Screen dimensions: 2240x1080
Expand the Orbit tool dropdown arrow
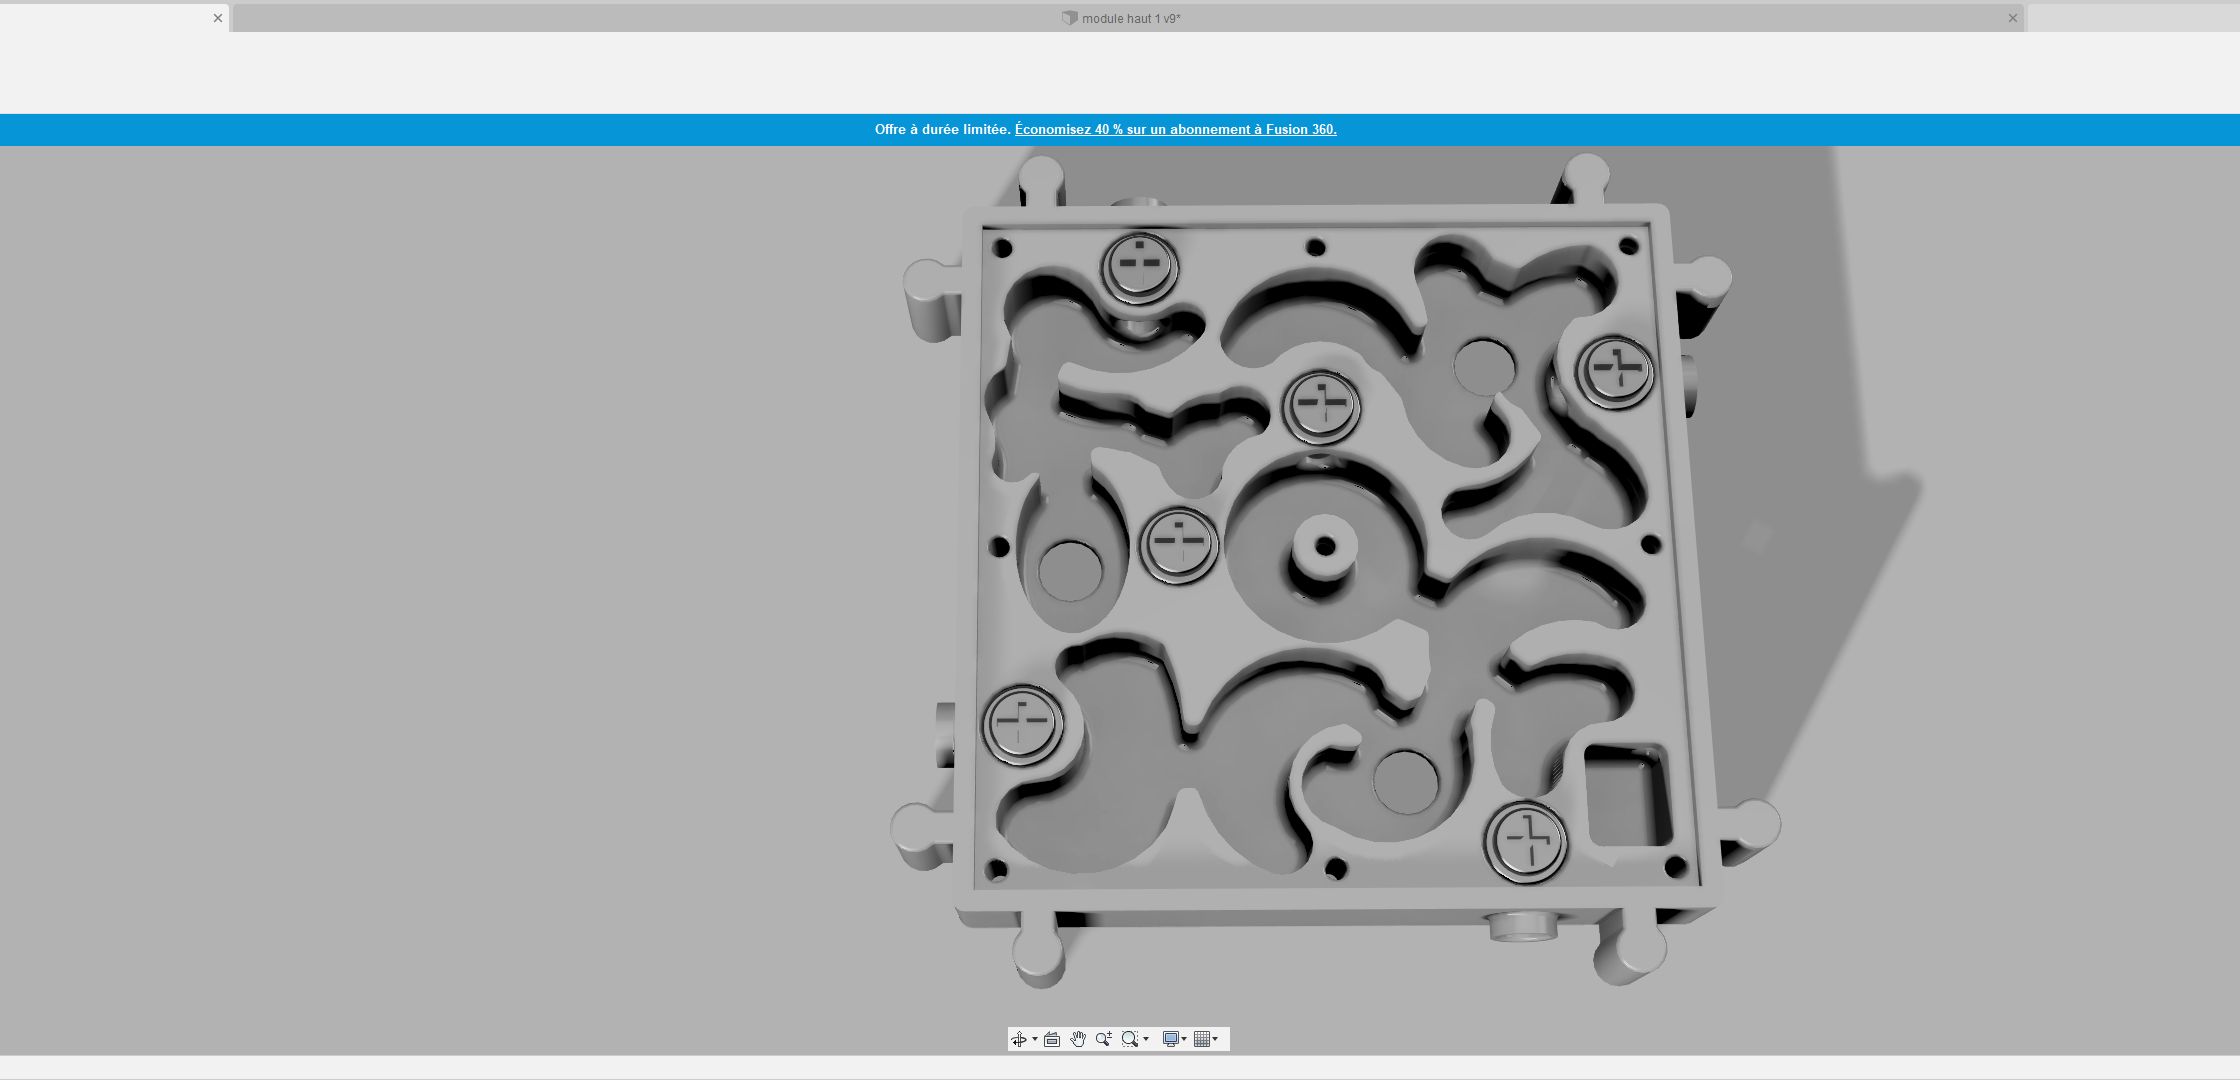(1035, 1039)
